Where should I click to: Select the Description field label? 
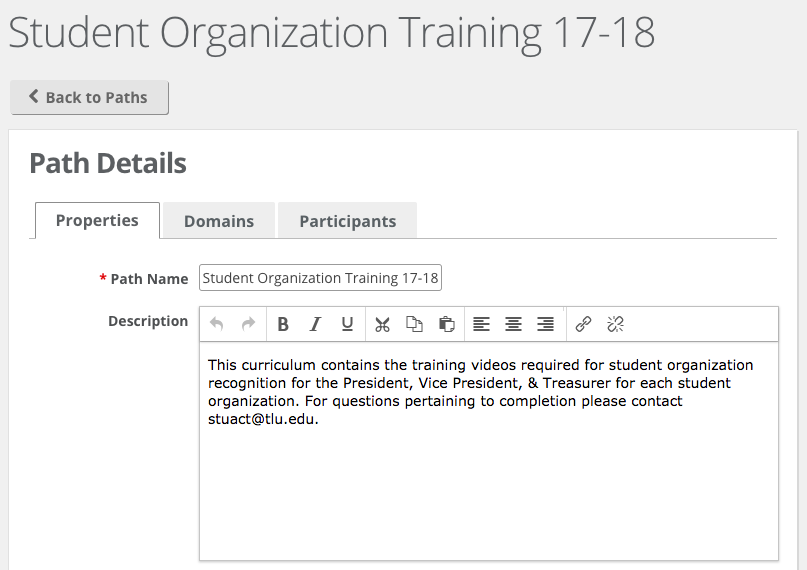click(148, 321)
